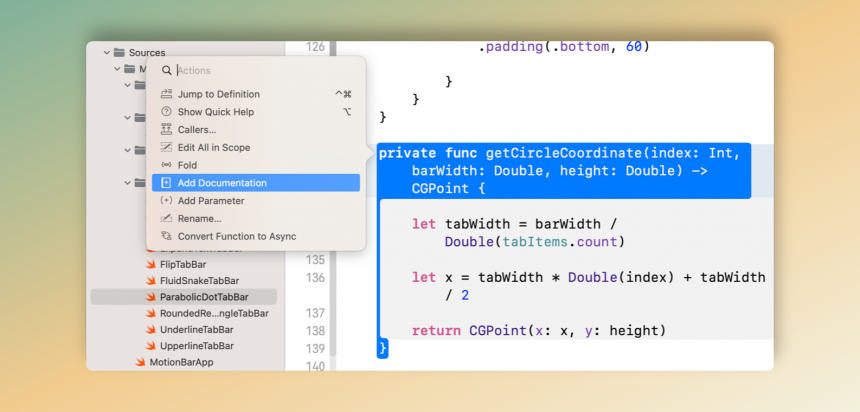The image size is (860, 412).
Task: Click the Show Quick Help question mark icon
Action: 167,112
